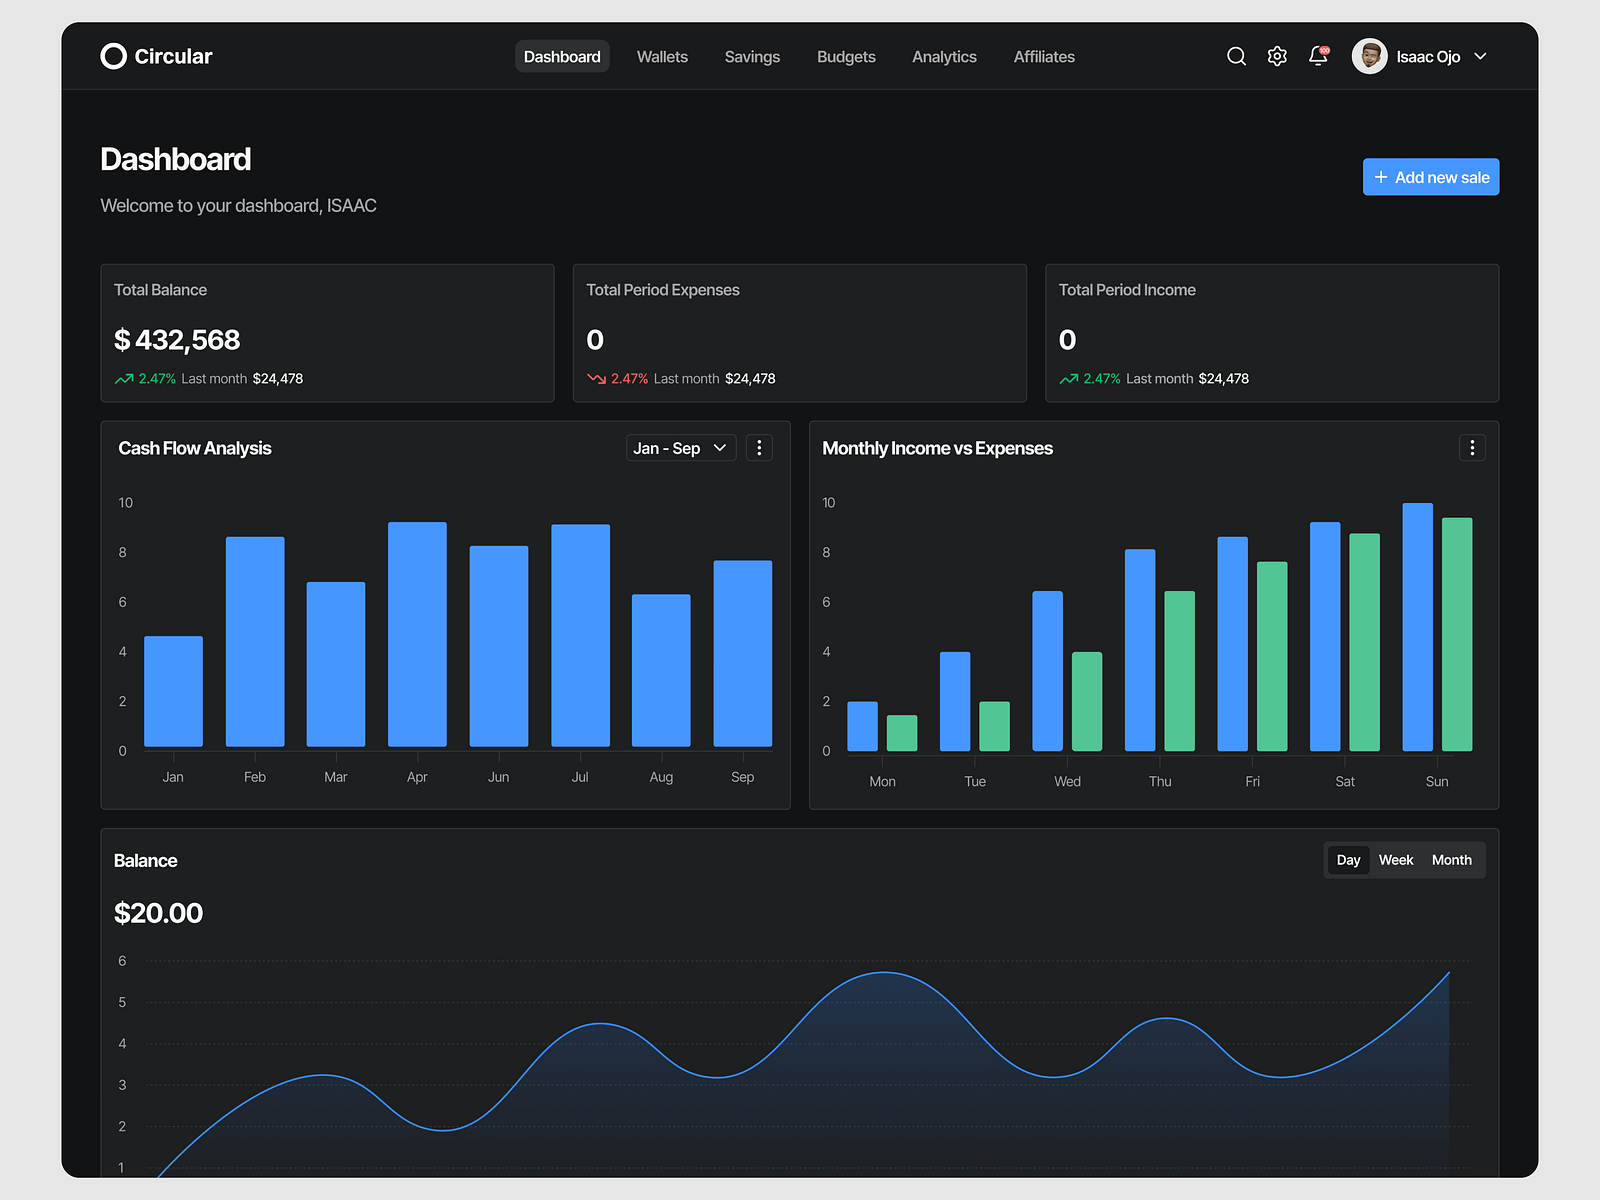Click the notification badge on the bell
This screenshot has width=1600, height=1200.
click(x=1324, y=48)
